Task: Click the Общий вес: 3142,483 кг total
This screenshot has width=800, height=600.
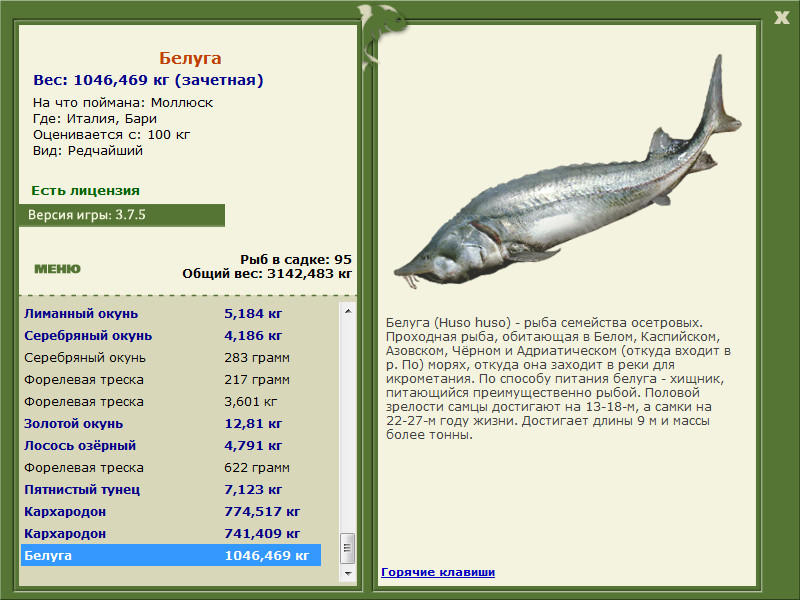Action: tap(267, 273)
